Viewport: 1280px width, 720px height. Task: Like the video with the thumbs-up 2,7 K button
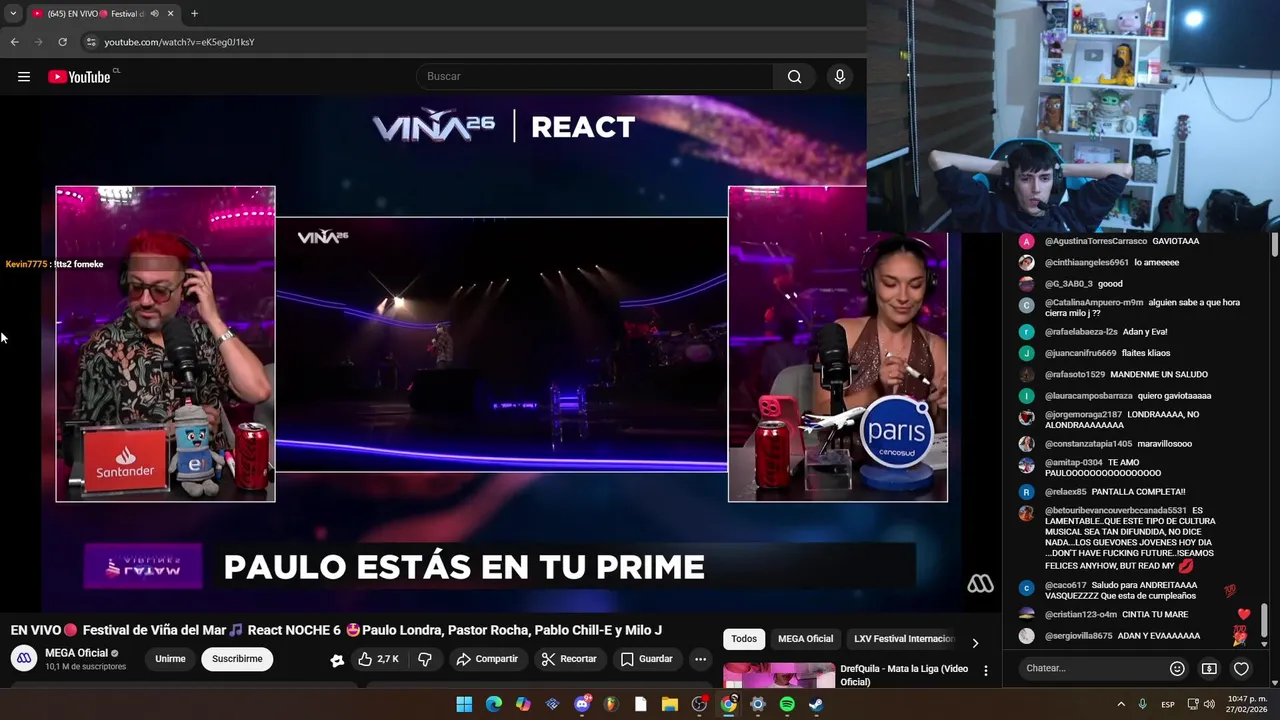point(379,659)
